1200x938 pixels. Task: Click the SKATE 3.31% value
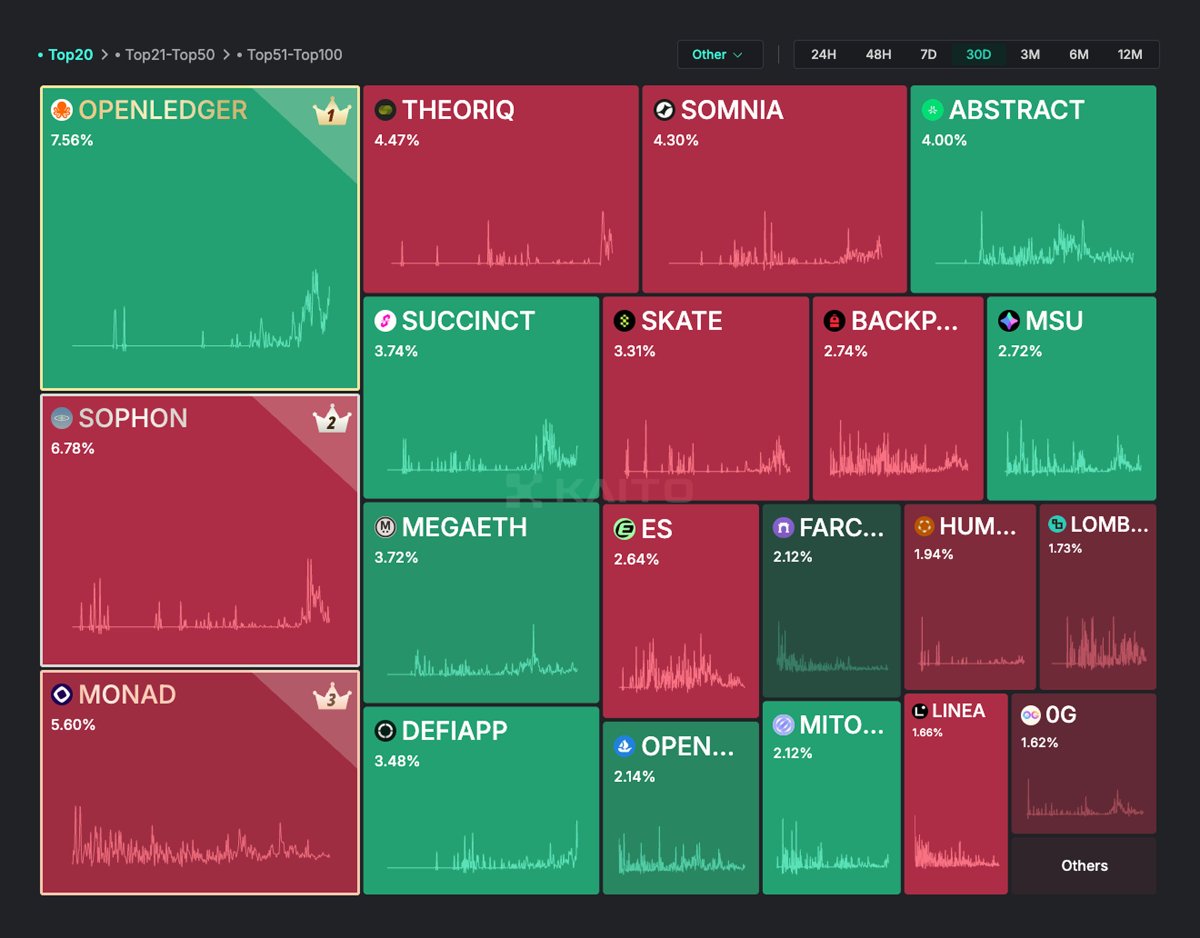point(636,351)
